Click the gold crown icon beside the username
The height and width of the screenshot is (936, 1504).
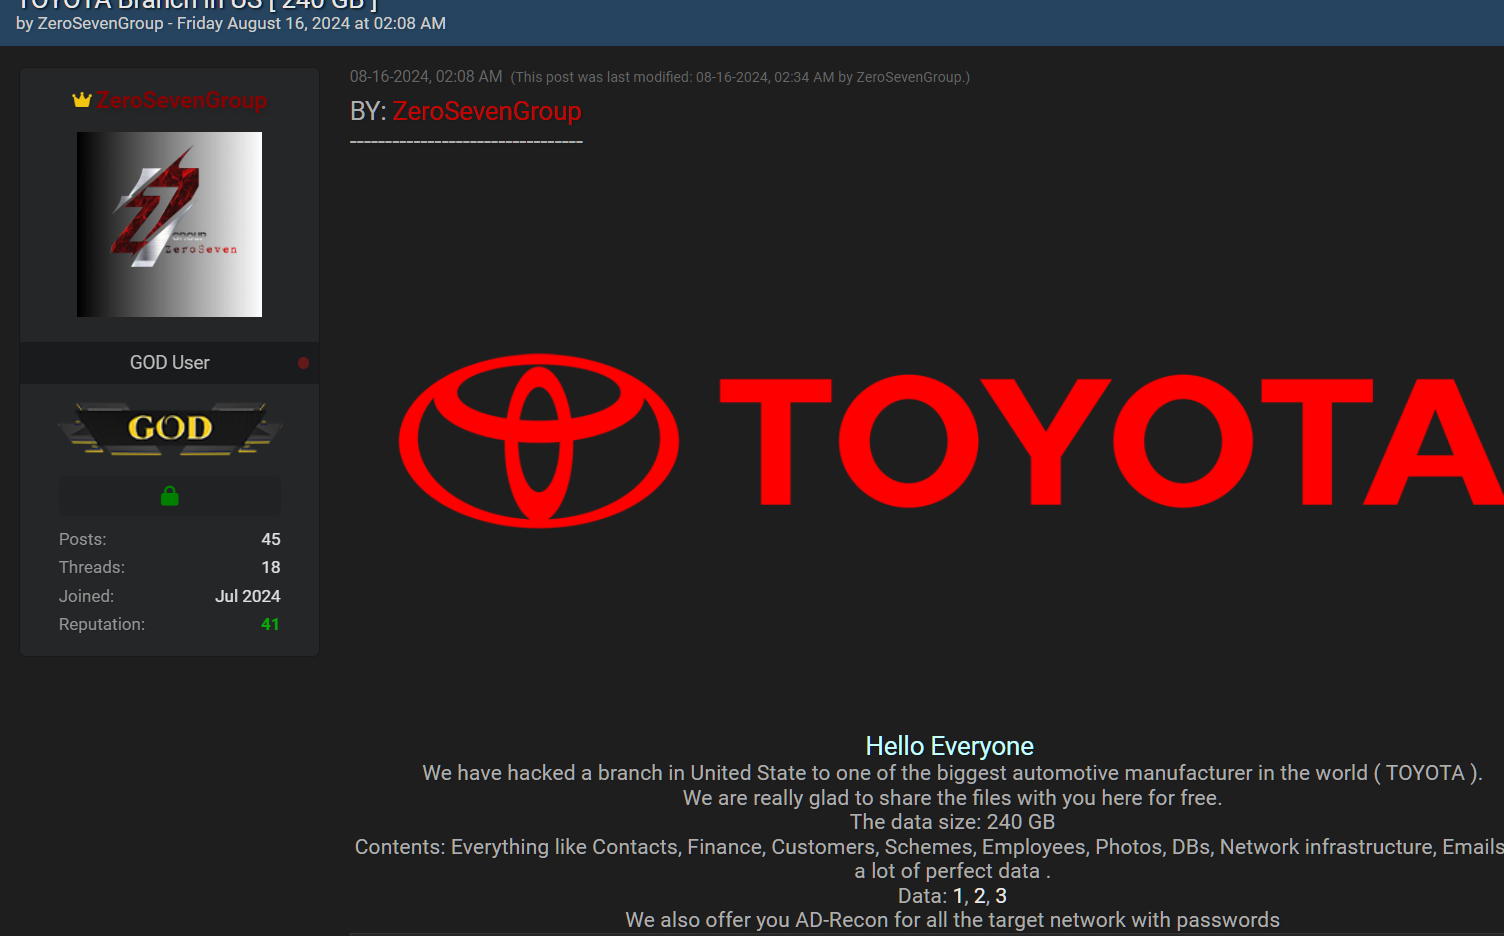tap(82, 100)
